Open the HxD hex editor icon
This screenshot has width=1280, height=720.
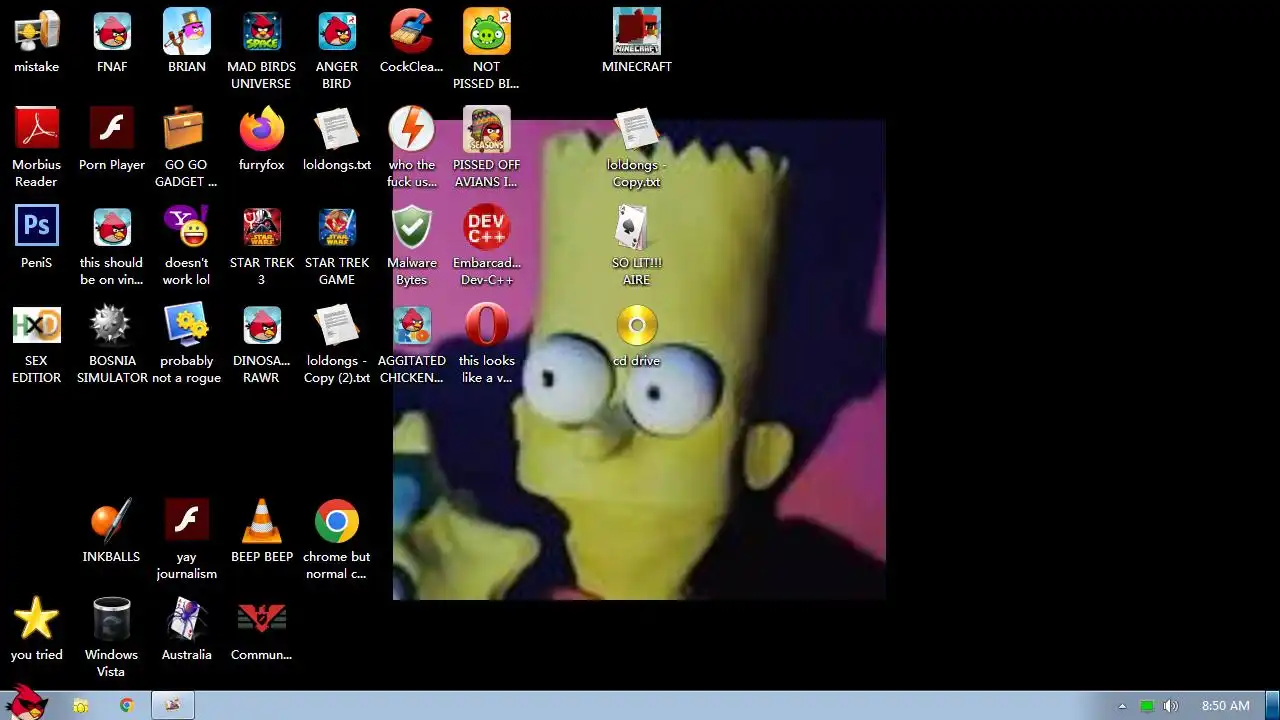(x=37, y=344)
